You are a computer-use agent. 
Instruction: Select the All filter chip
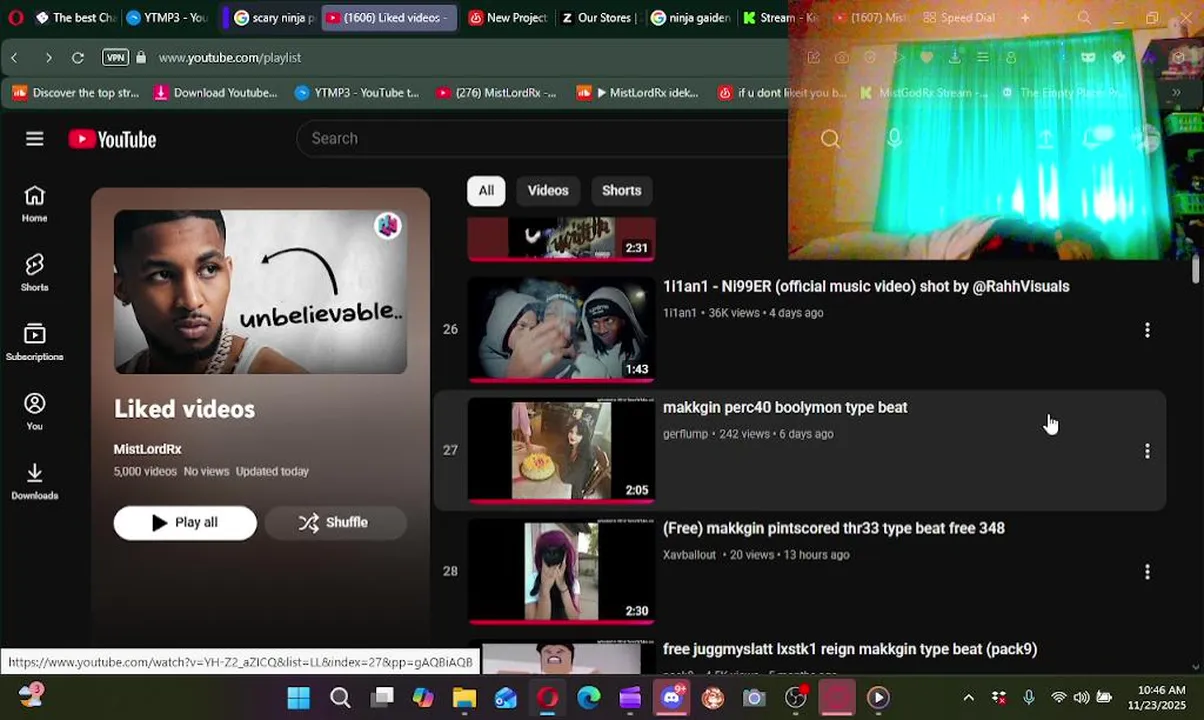tap(486, 191)
